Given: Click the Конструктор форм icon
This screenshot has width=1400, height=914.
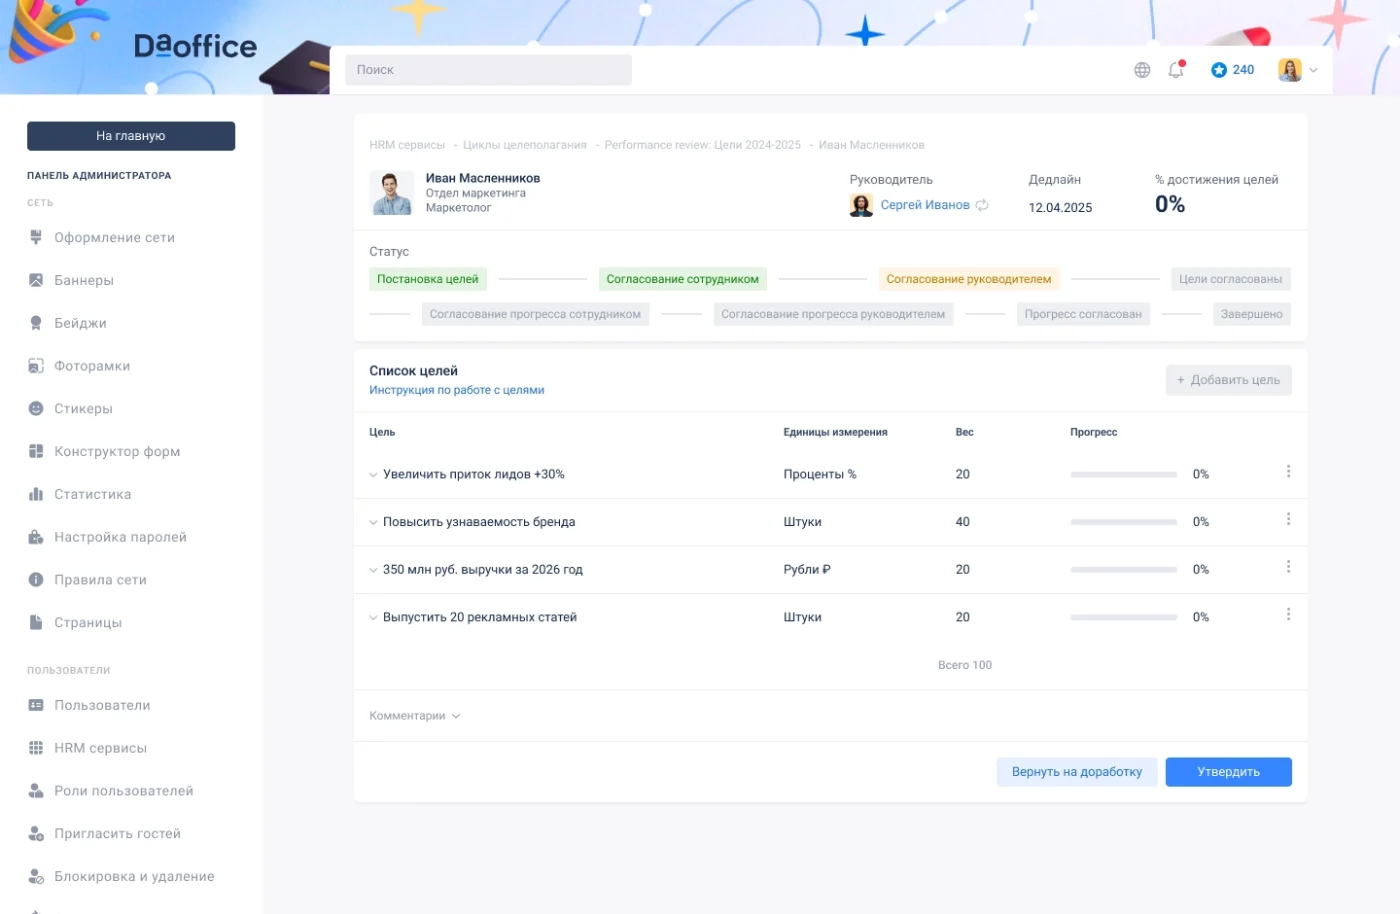Looking at the screenshot, I should tap(36, 451).
